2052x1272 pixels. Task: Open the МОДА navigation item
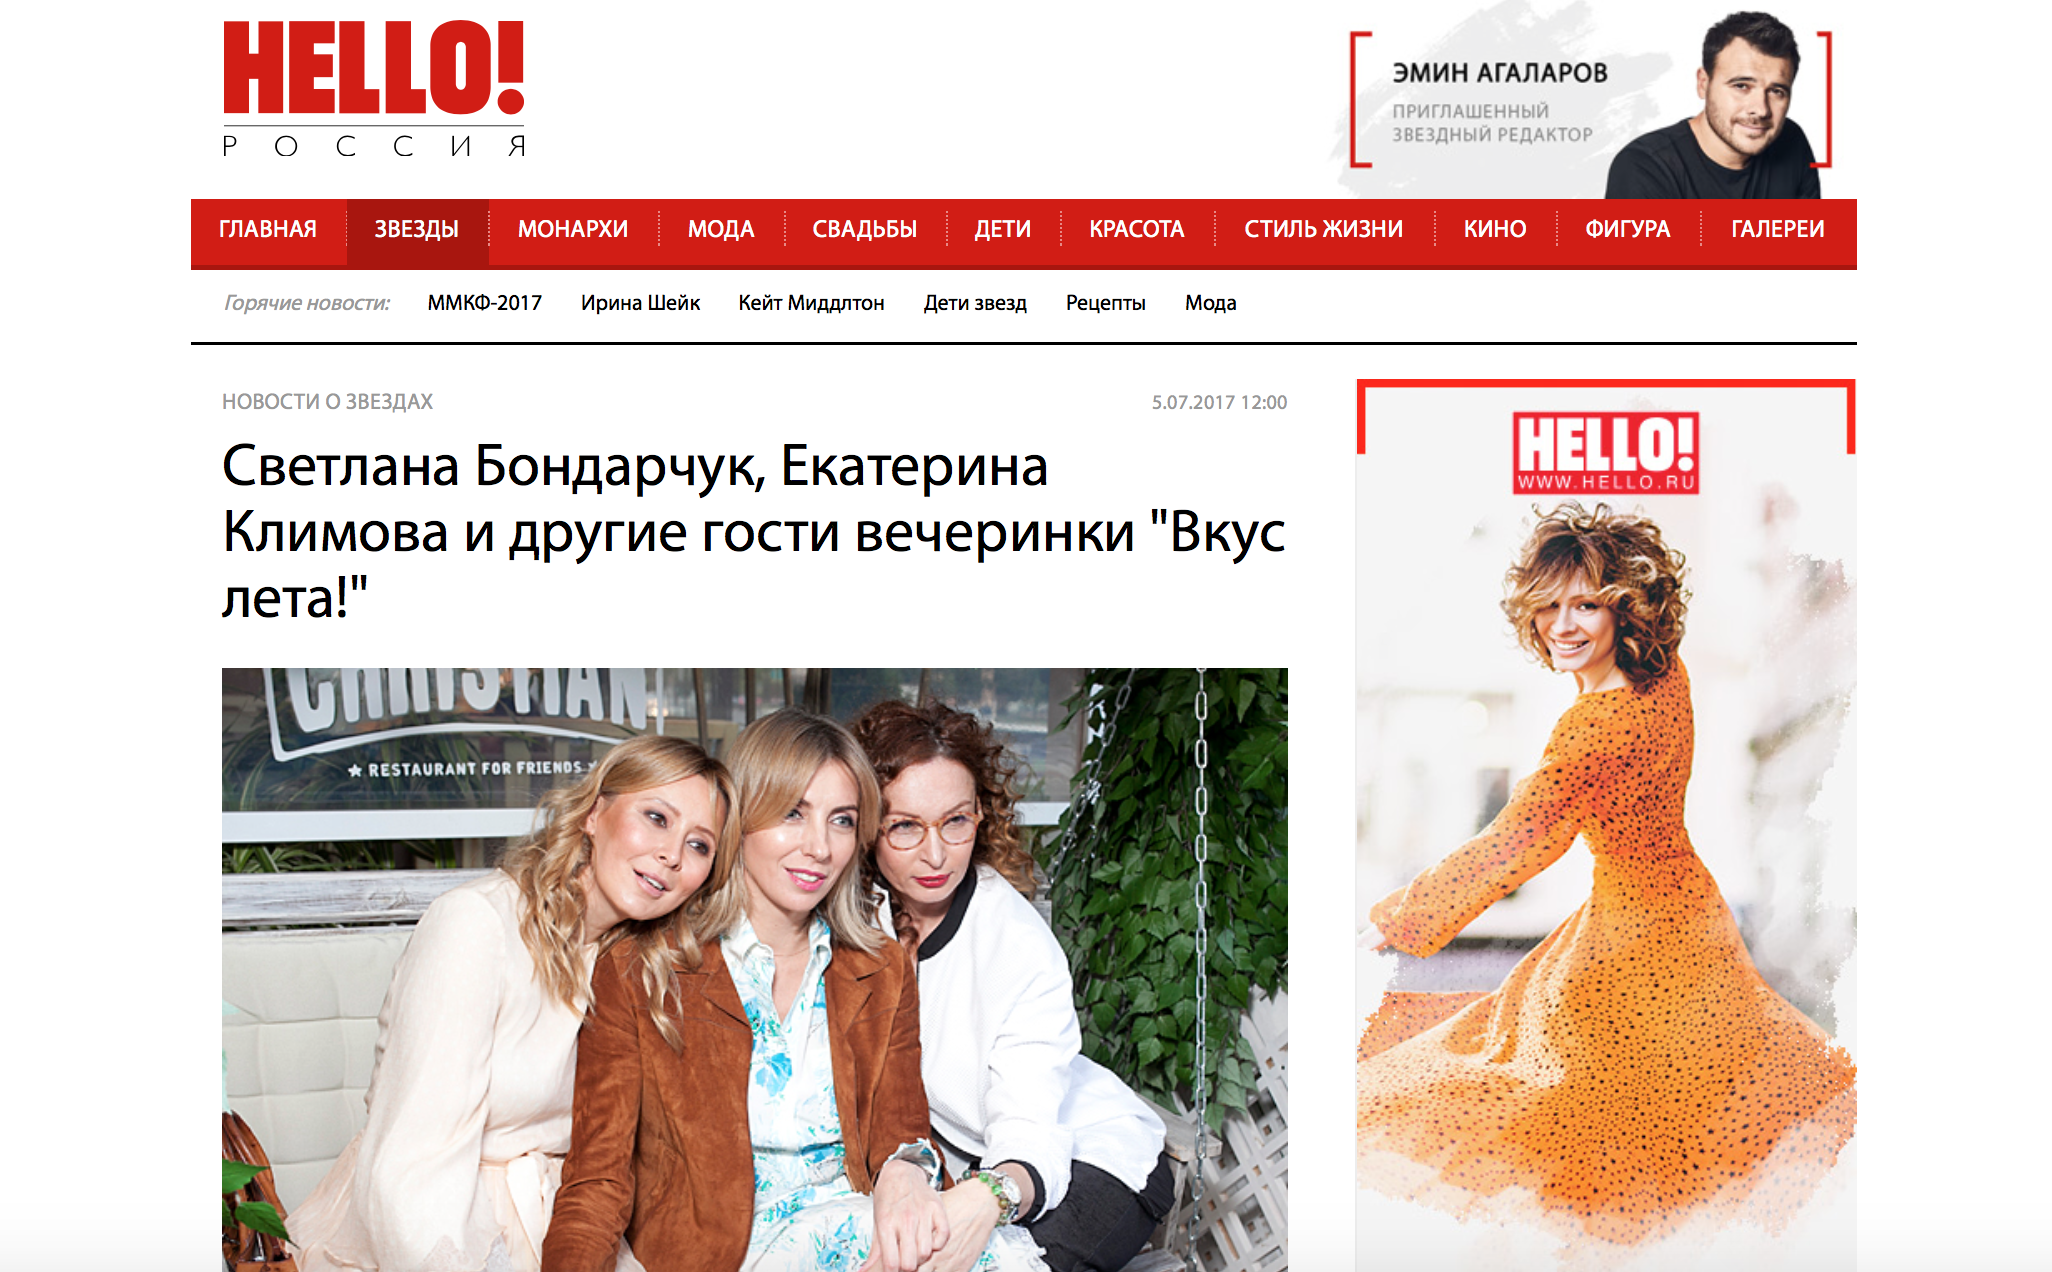pos(721,229)
